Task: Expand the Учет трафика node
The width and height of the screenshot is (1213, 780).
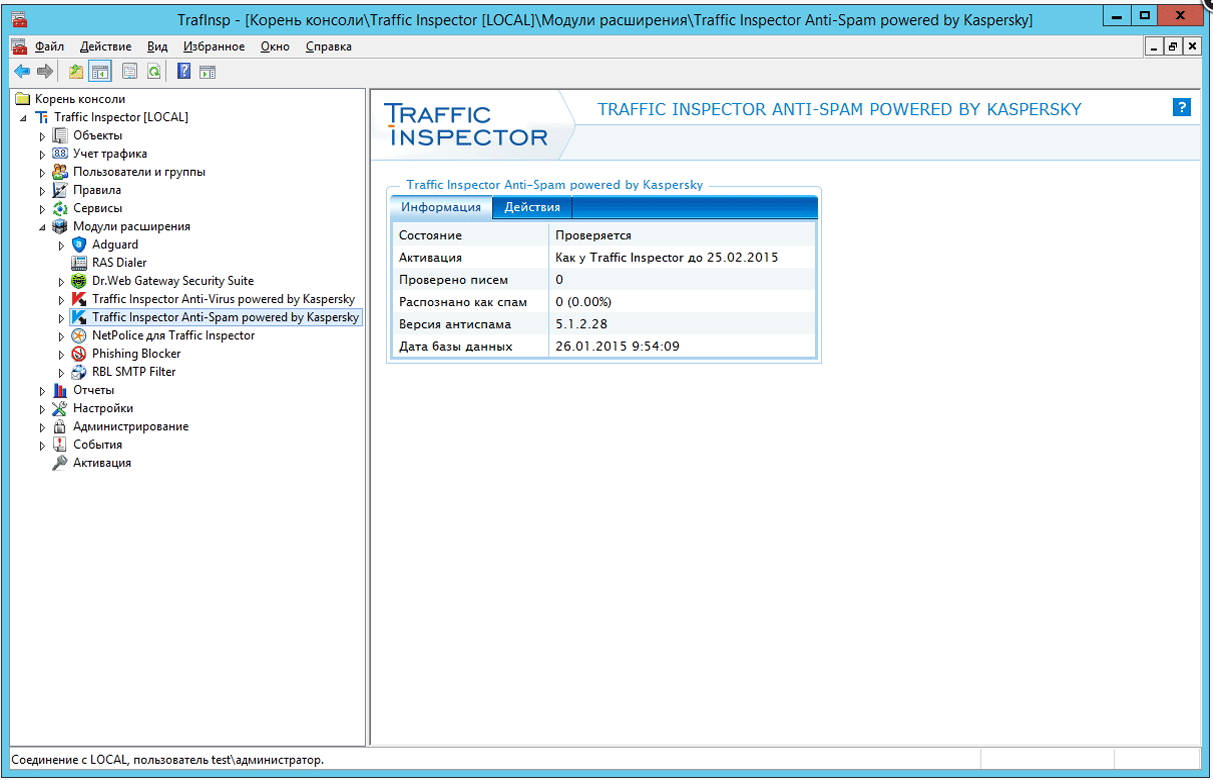Action: coord(43,154)
